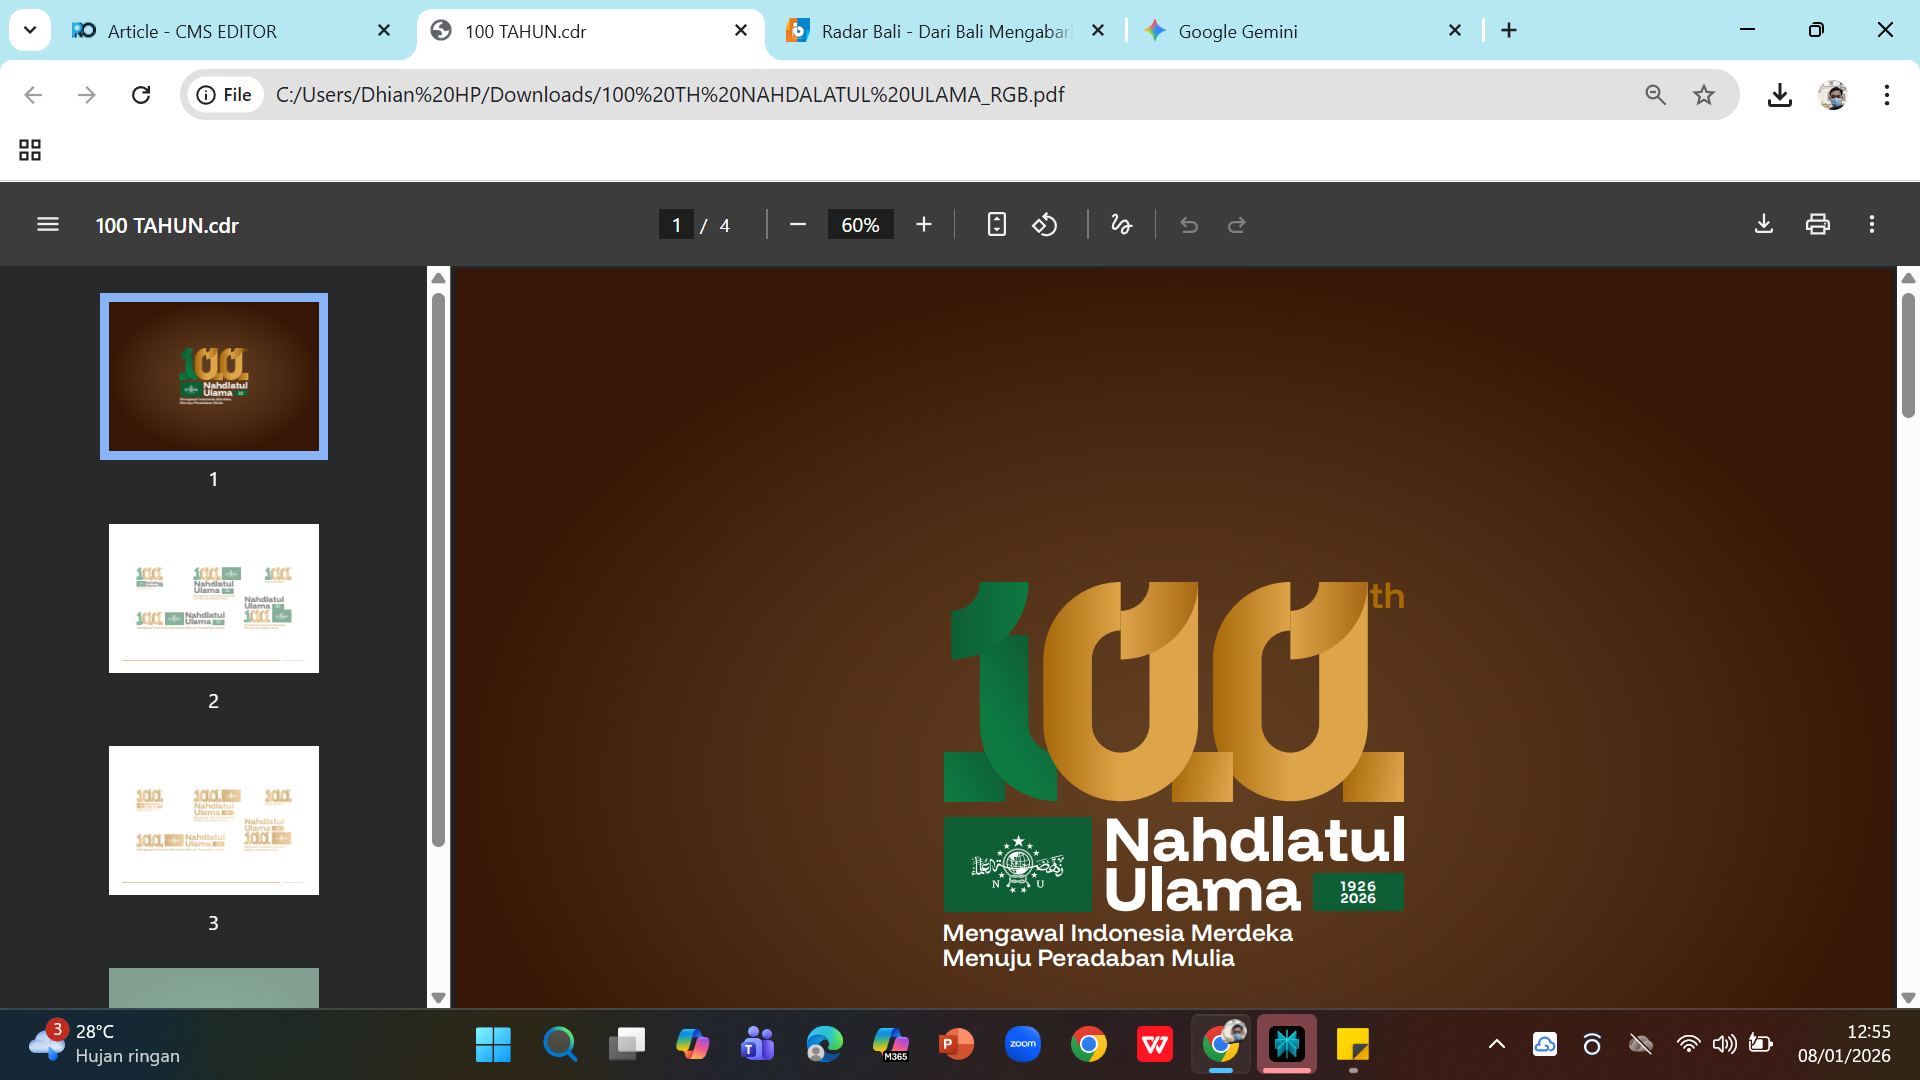
Task: Select page 2 thumbnail
Action: click(x=214, y=598)
